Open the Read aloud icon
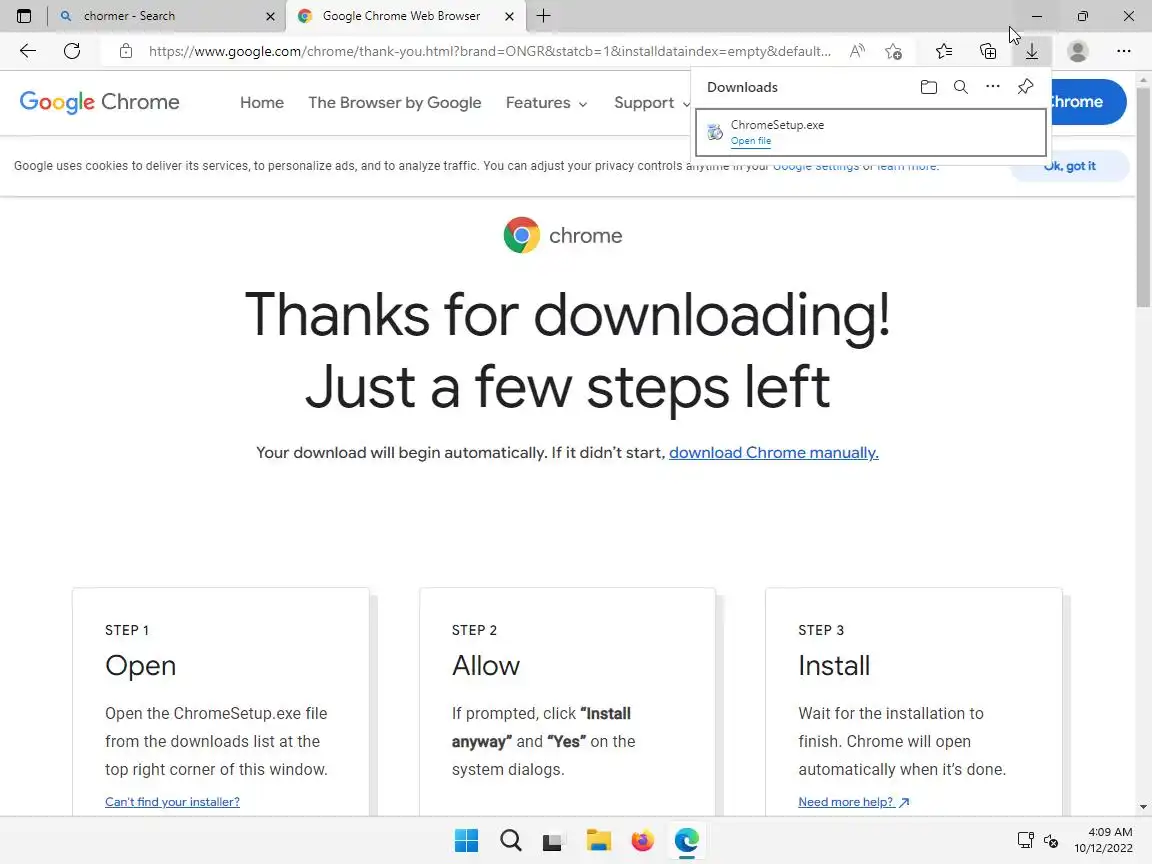This screenshot has height=864, width=1152. pos(857,51)
